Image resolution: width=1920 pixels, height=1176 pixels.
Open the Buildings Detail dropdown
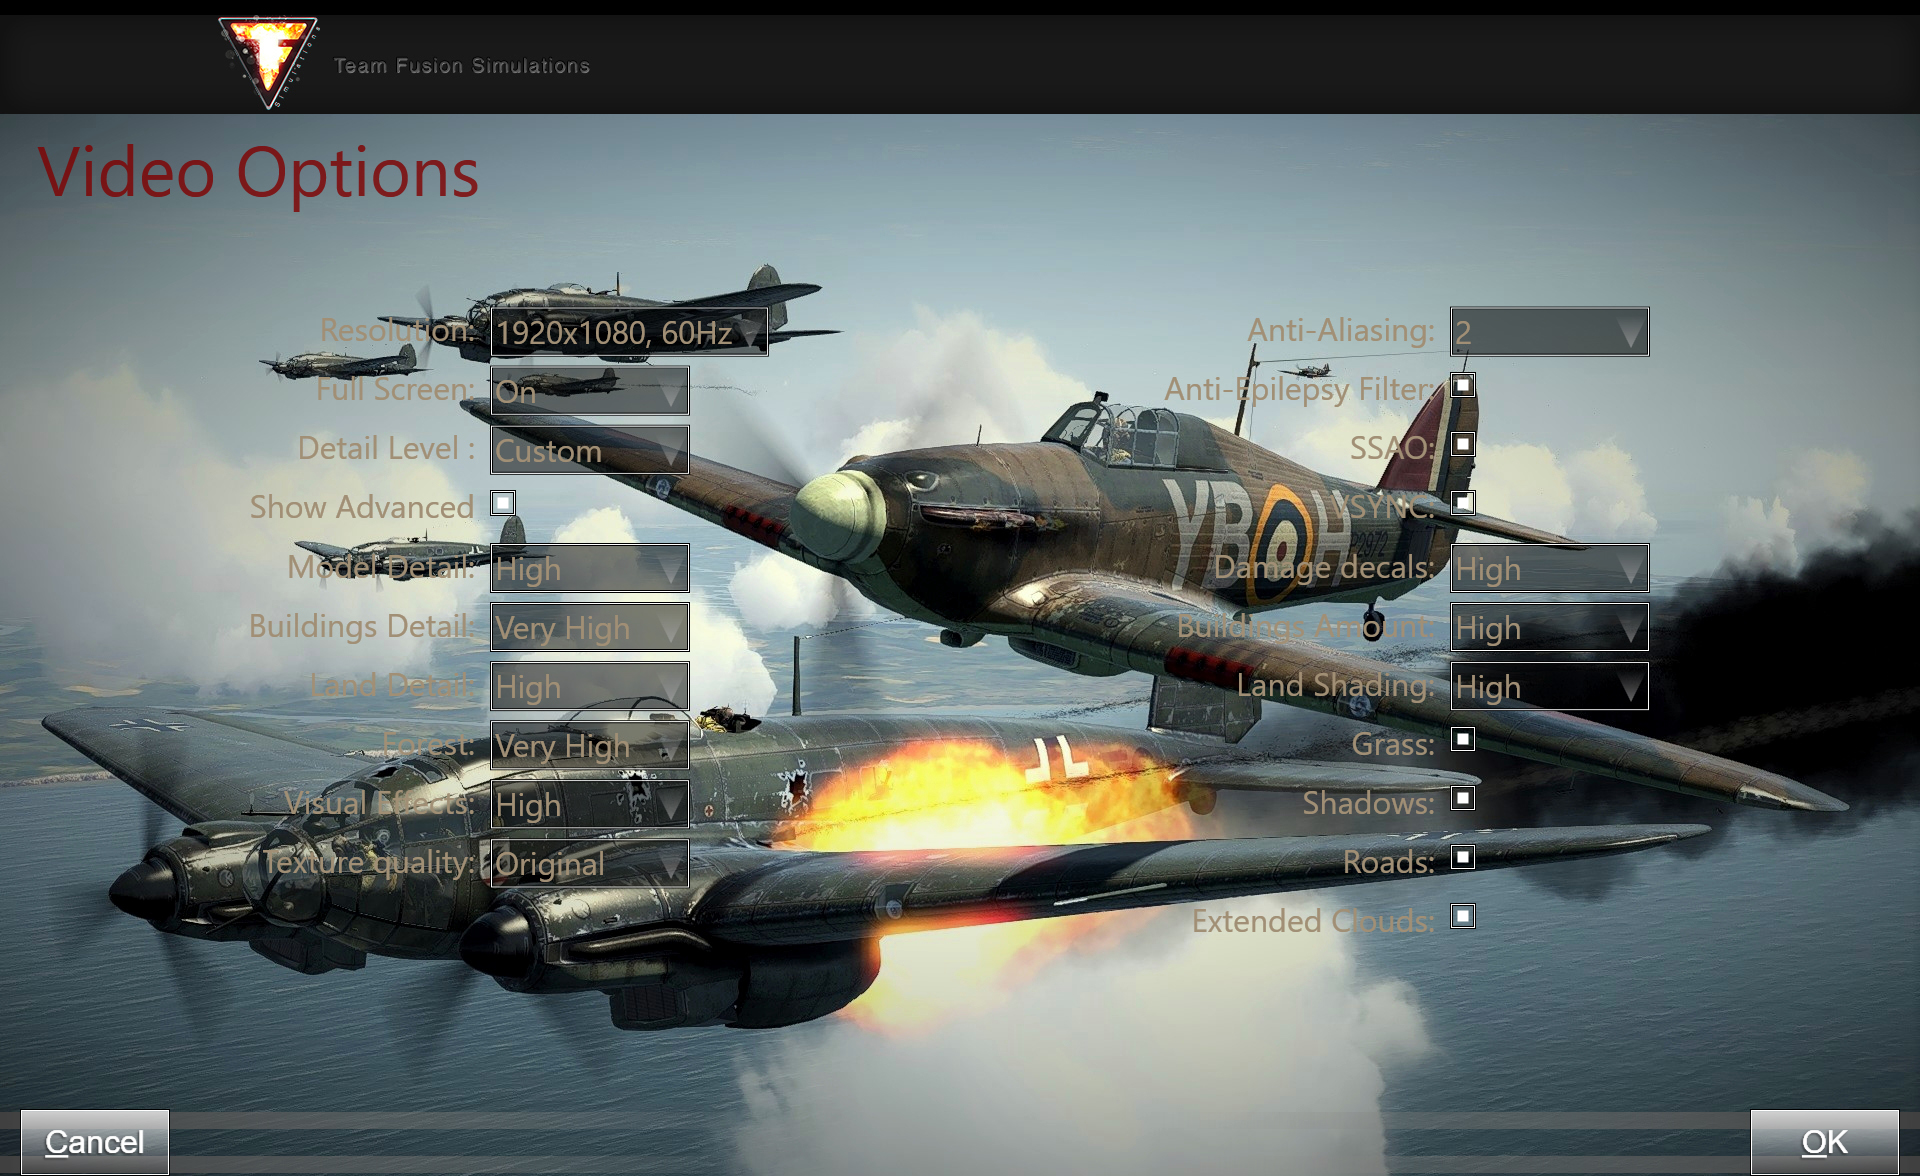[590, 627]
